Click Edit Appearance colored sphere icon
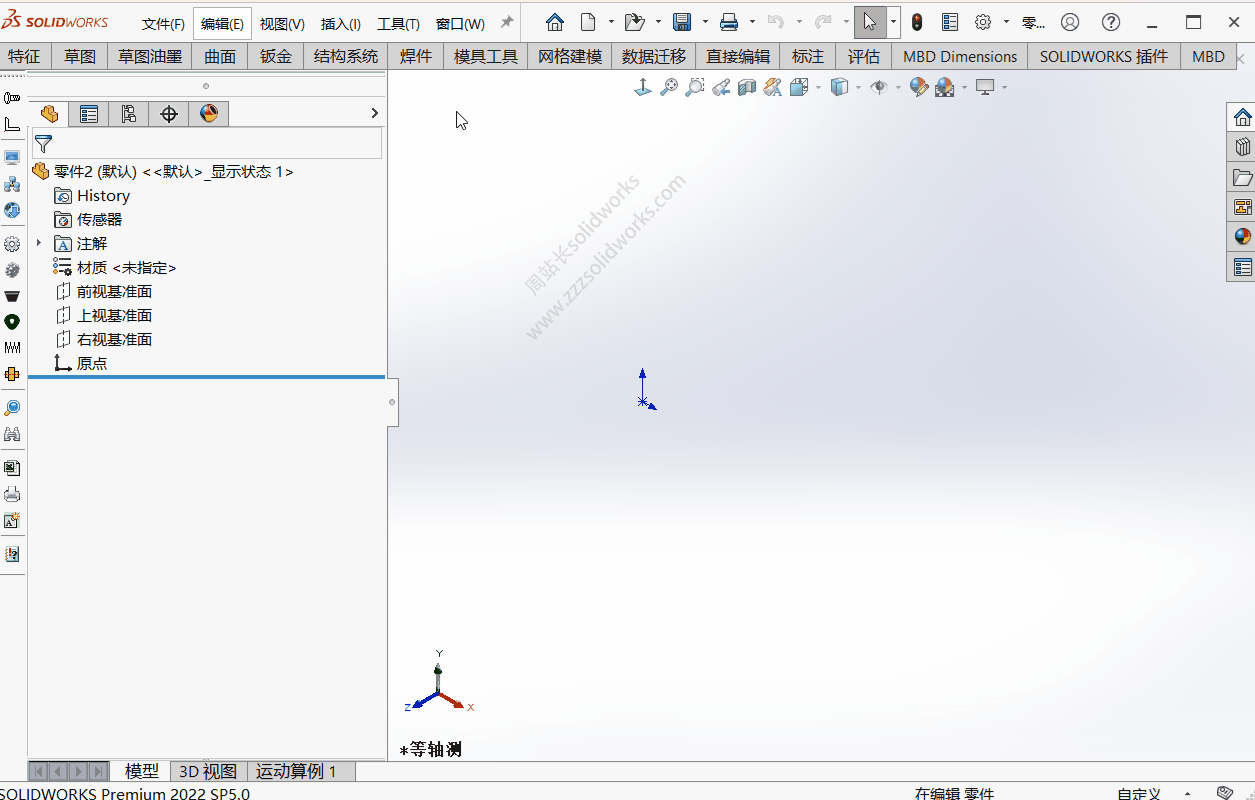 tap(919, 88)
